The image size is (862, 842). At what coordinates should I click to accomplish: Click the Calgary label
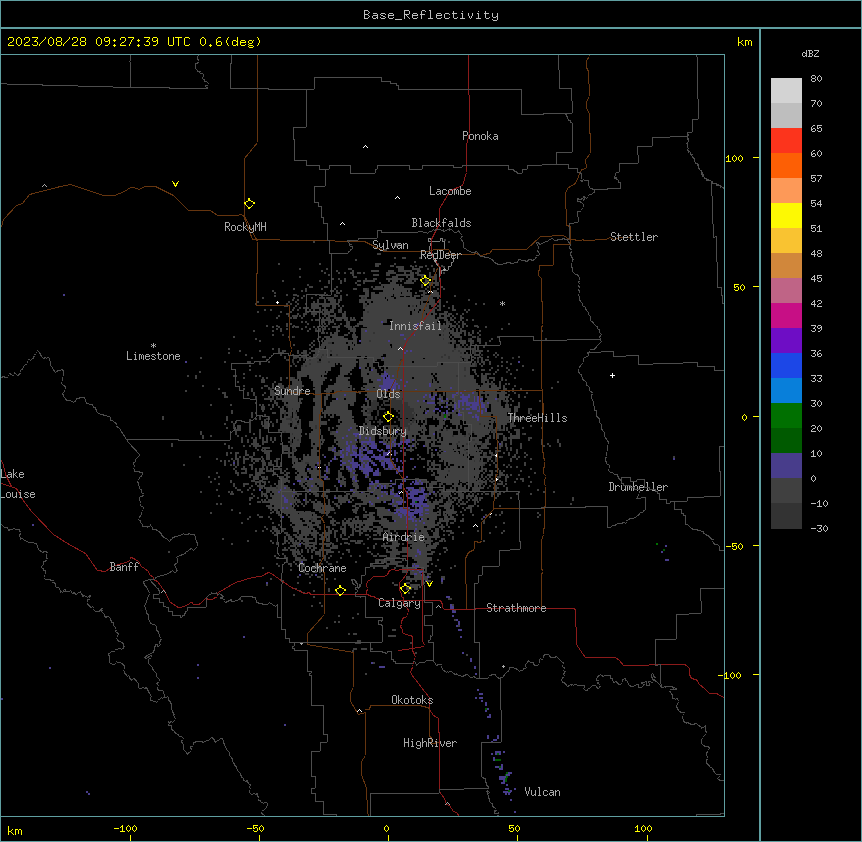pos(399,603)
